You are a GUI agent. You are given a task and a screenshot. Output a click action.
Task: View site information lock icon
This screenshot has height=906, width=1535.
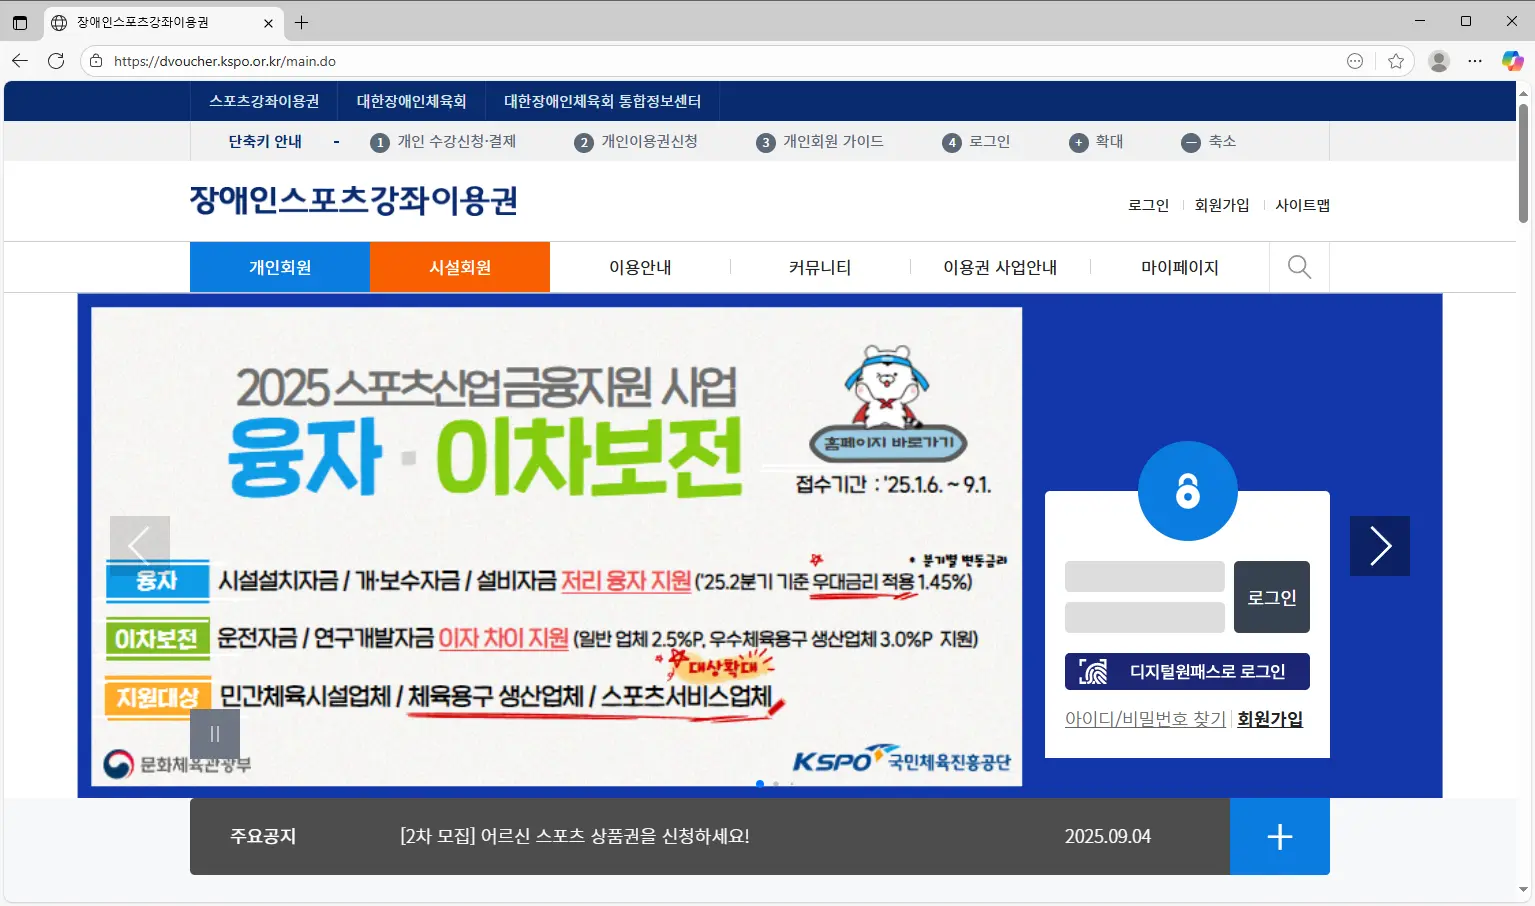pyautogui.click(x=96, y=61)
